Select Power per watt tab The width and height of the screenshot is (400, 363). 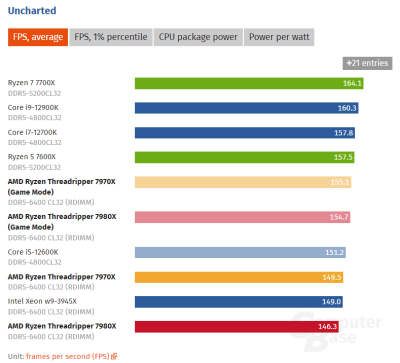[x=279, y=37]
